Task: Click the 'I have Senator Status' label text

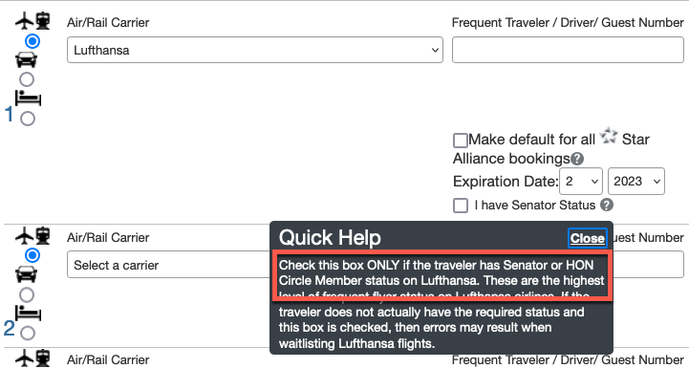Action: click(x=535, y=205)
